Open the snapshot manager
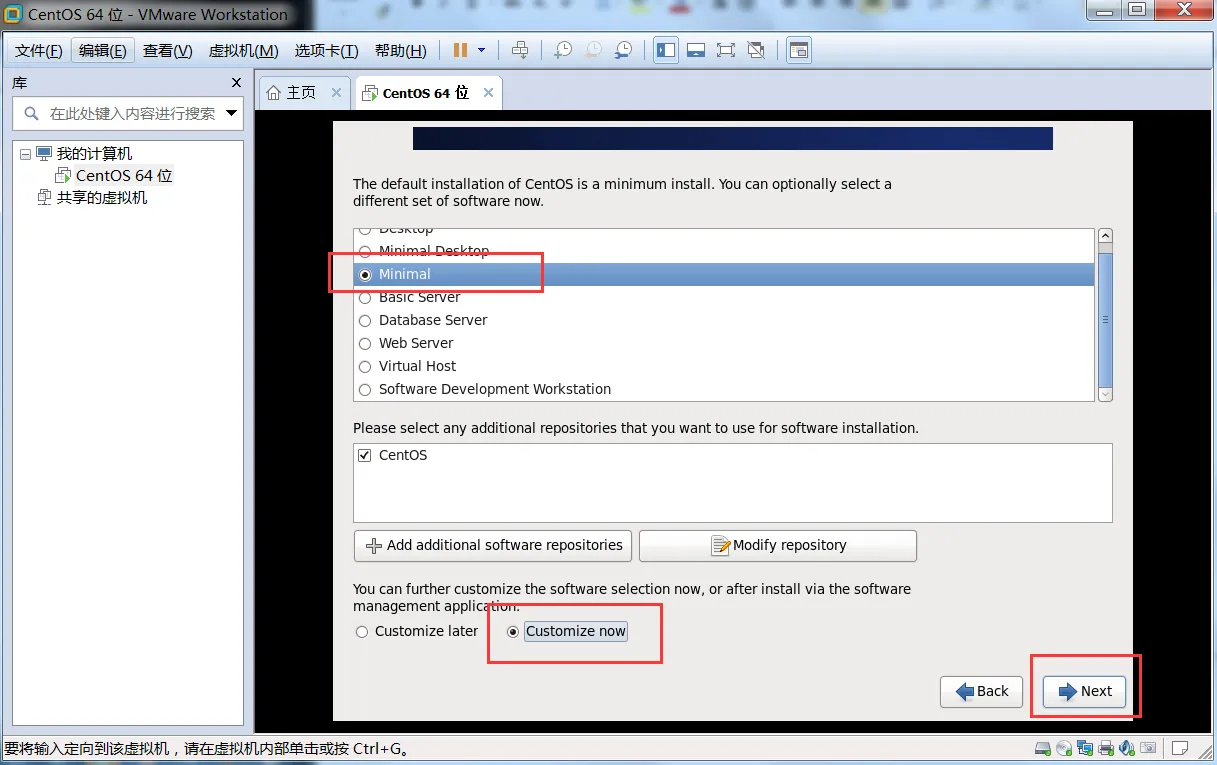This screenshot has width=1217, height=765. pos(623,50)
